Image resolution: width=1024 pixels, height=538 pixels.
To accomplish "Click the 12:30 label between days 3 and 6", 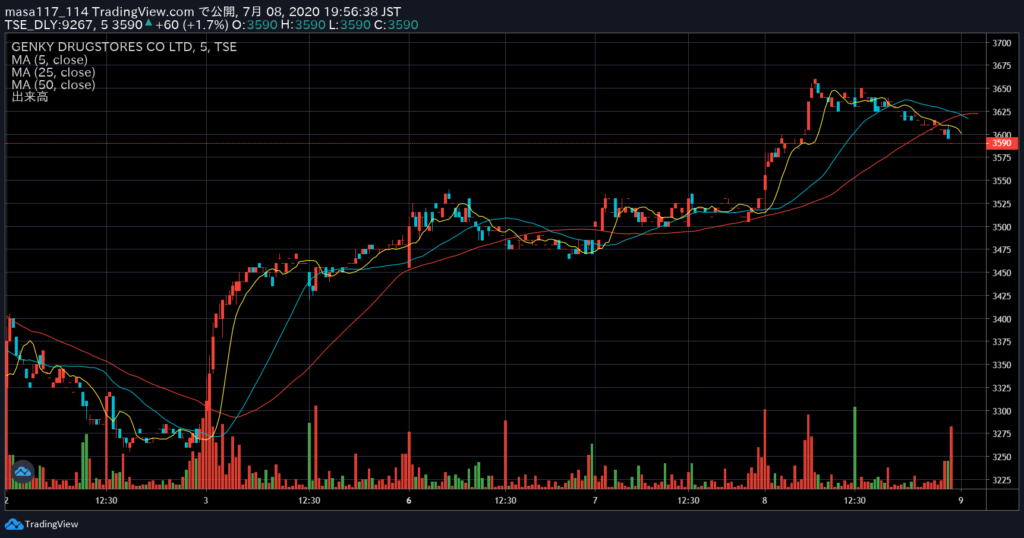I will tap(309, 501).
